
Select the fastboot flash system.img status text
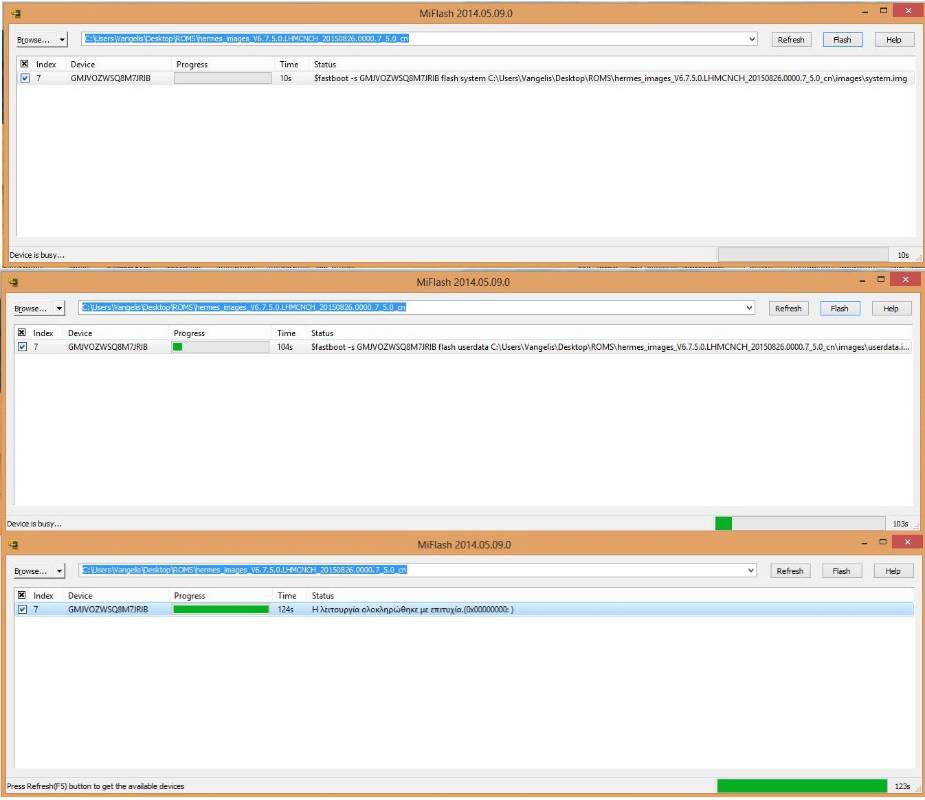(x=611, y=78)
